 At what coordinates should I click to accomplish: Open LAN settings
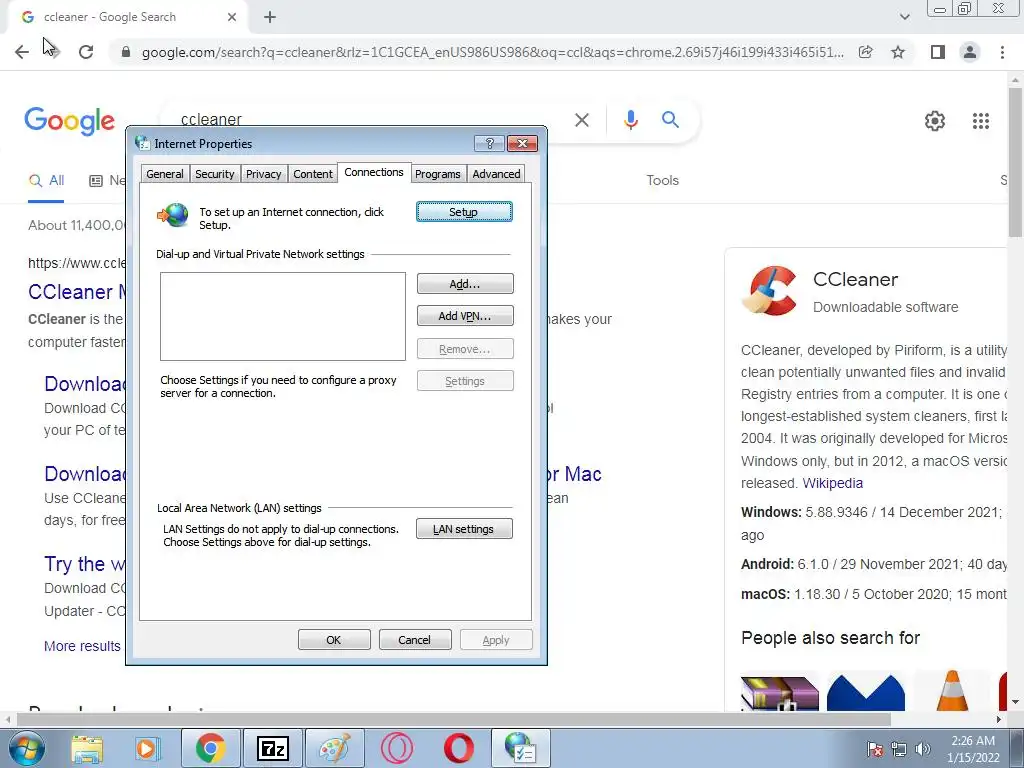[x=464, y=529]
